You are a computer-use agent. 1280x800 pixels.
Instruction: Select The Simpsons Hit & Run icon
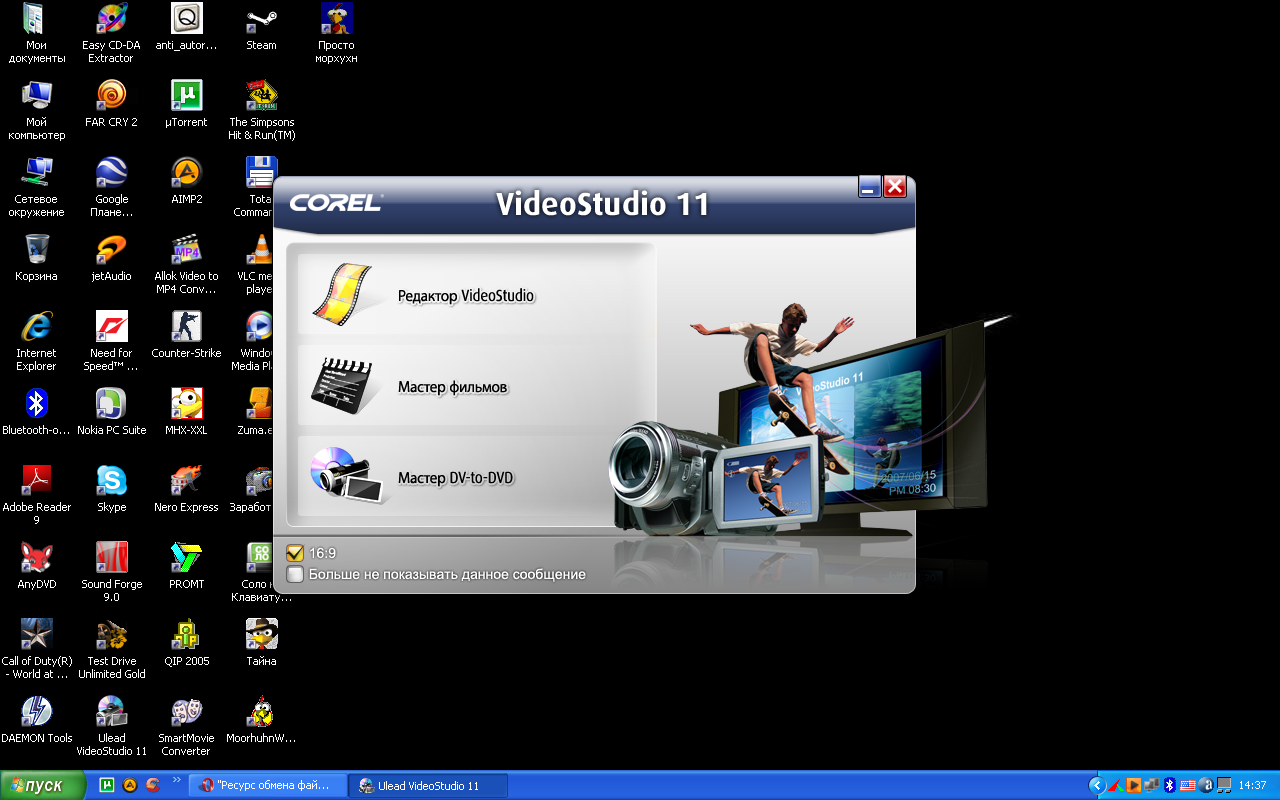click(261, 111)
